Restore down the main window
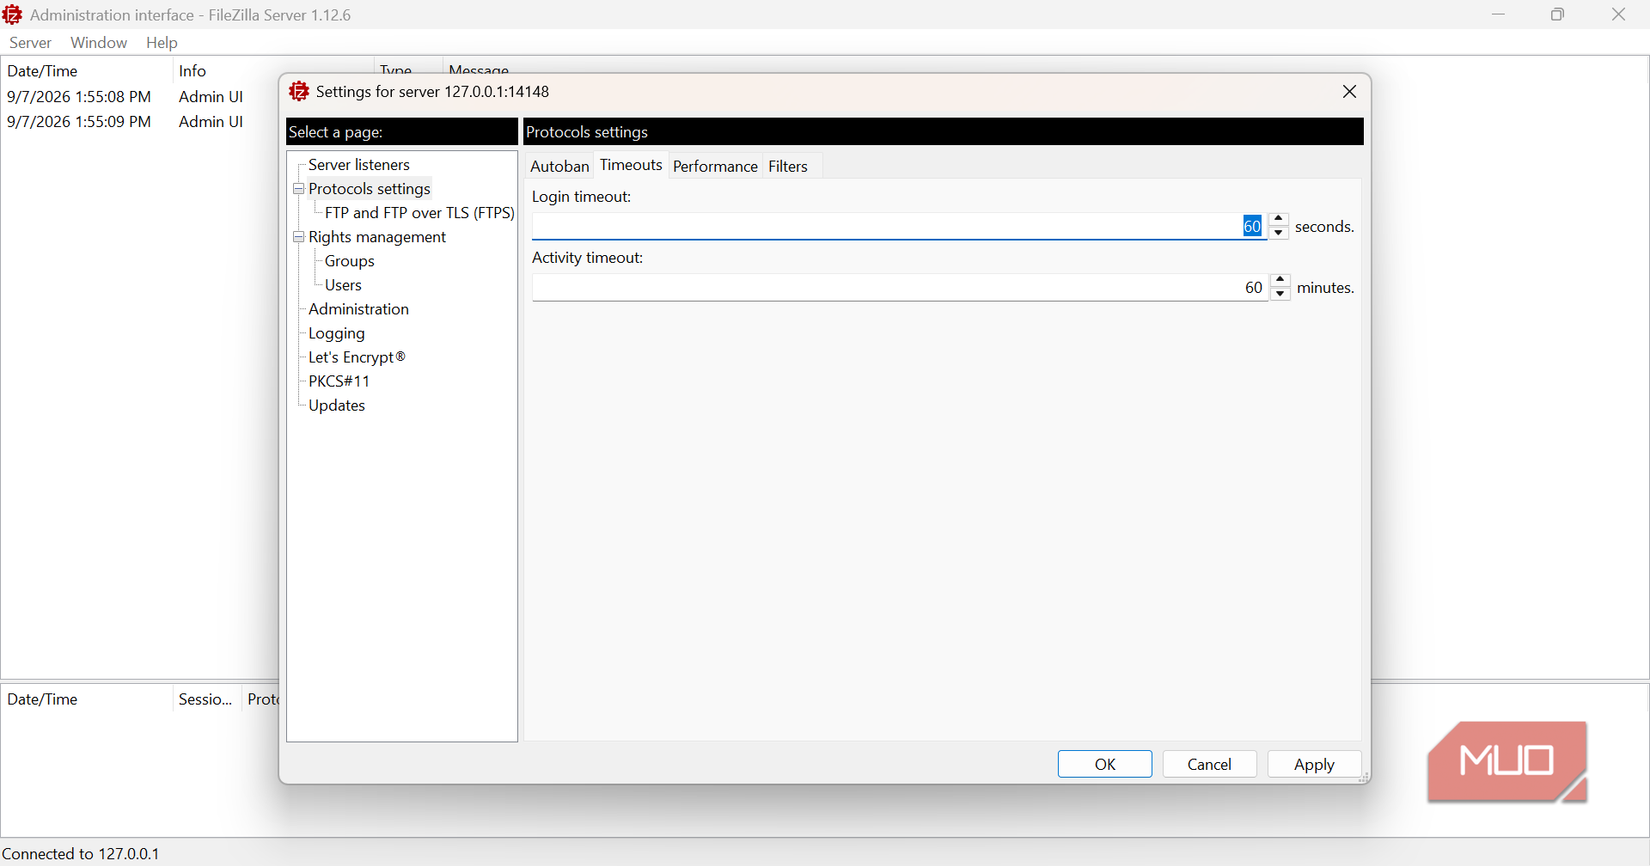 pos(1557,15)
